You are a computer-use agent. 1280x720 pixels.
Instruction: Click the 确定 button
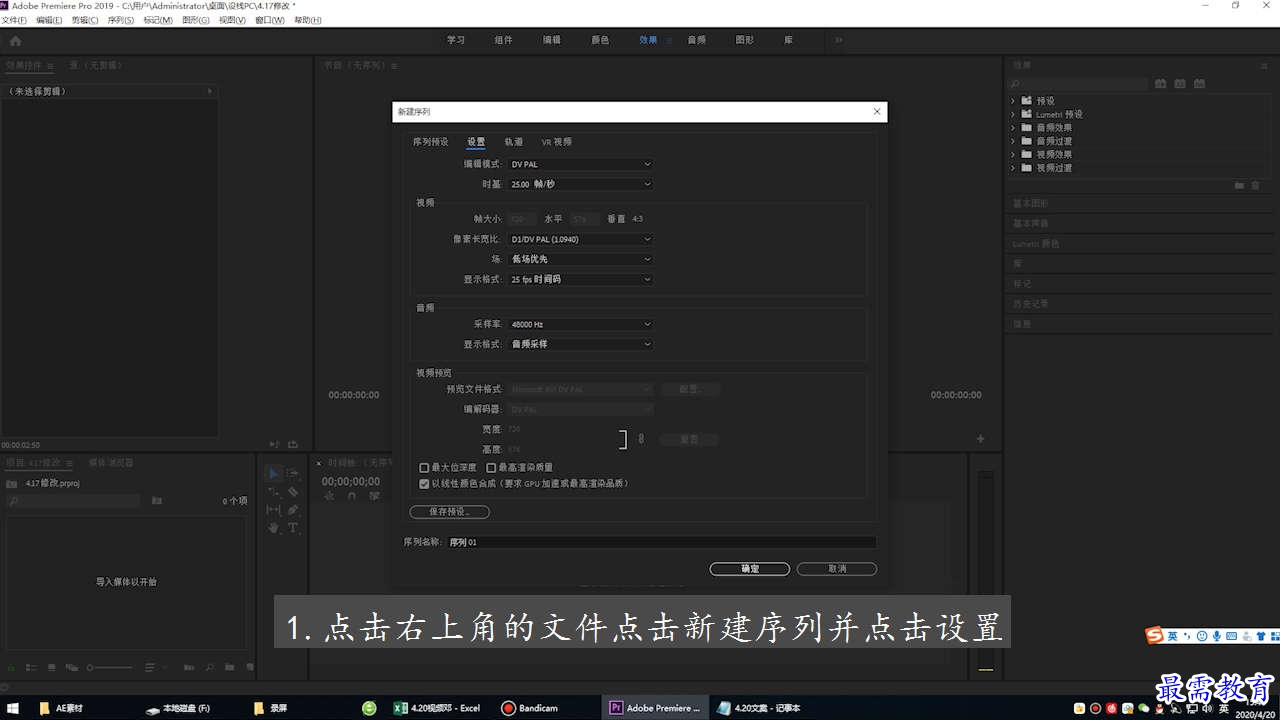pyautogui.click(x=749, y=569)
